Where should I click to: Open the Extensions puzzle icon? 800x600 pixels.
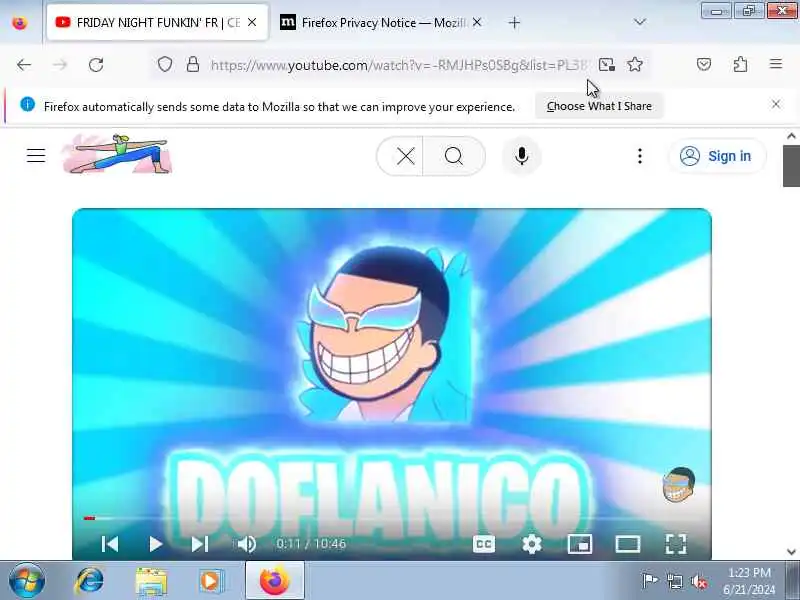tap(740, 64)
